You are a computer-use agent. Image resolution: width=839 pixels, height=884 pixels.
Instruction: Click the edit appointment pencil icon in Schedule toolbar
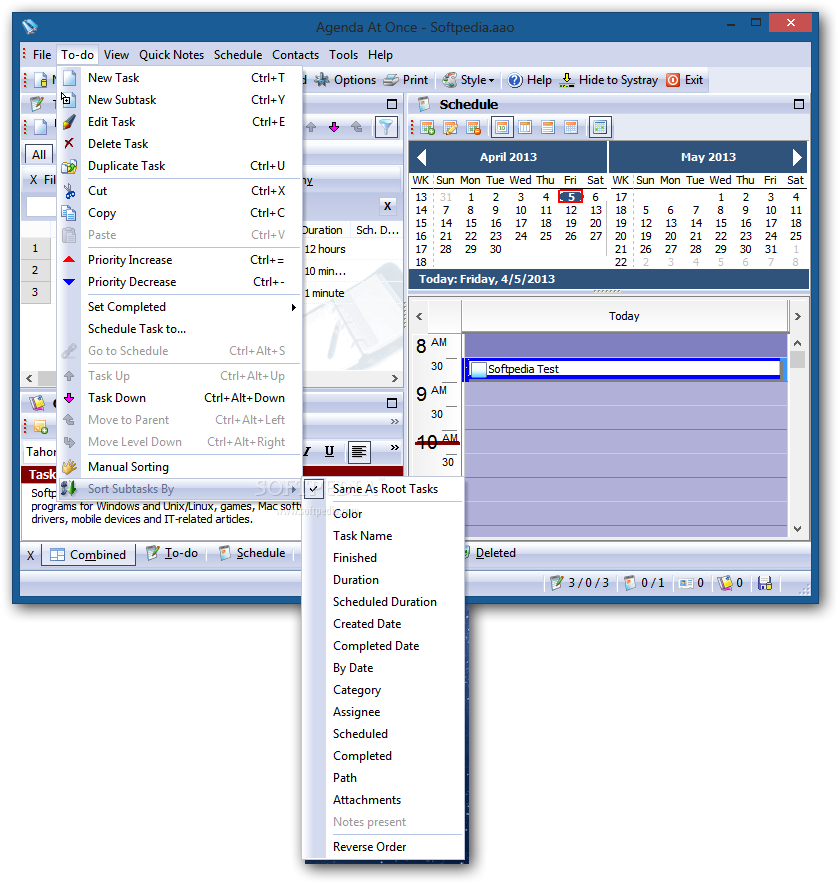[451, 127]
